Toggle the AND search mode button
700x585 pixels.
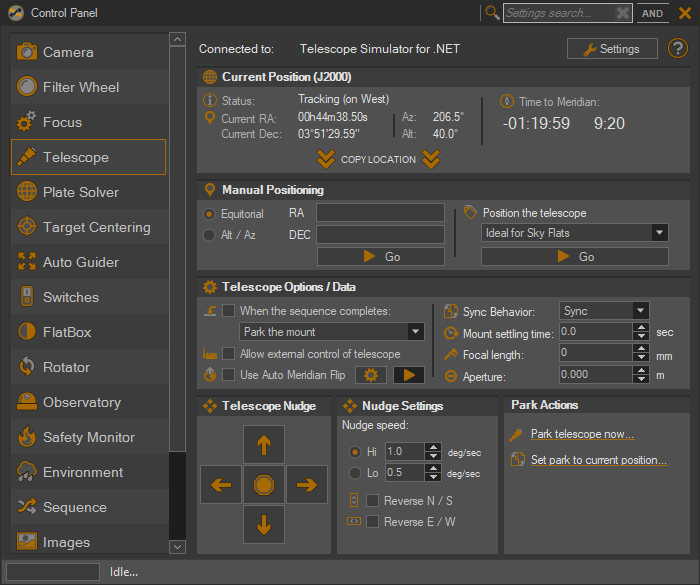[x=652, y=13]
